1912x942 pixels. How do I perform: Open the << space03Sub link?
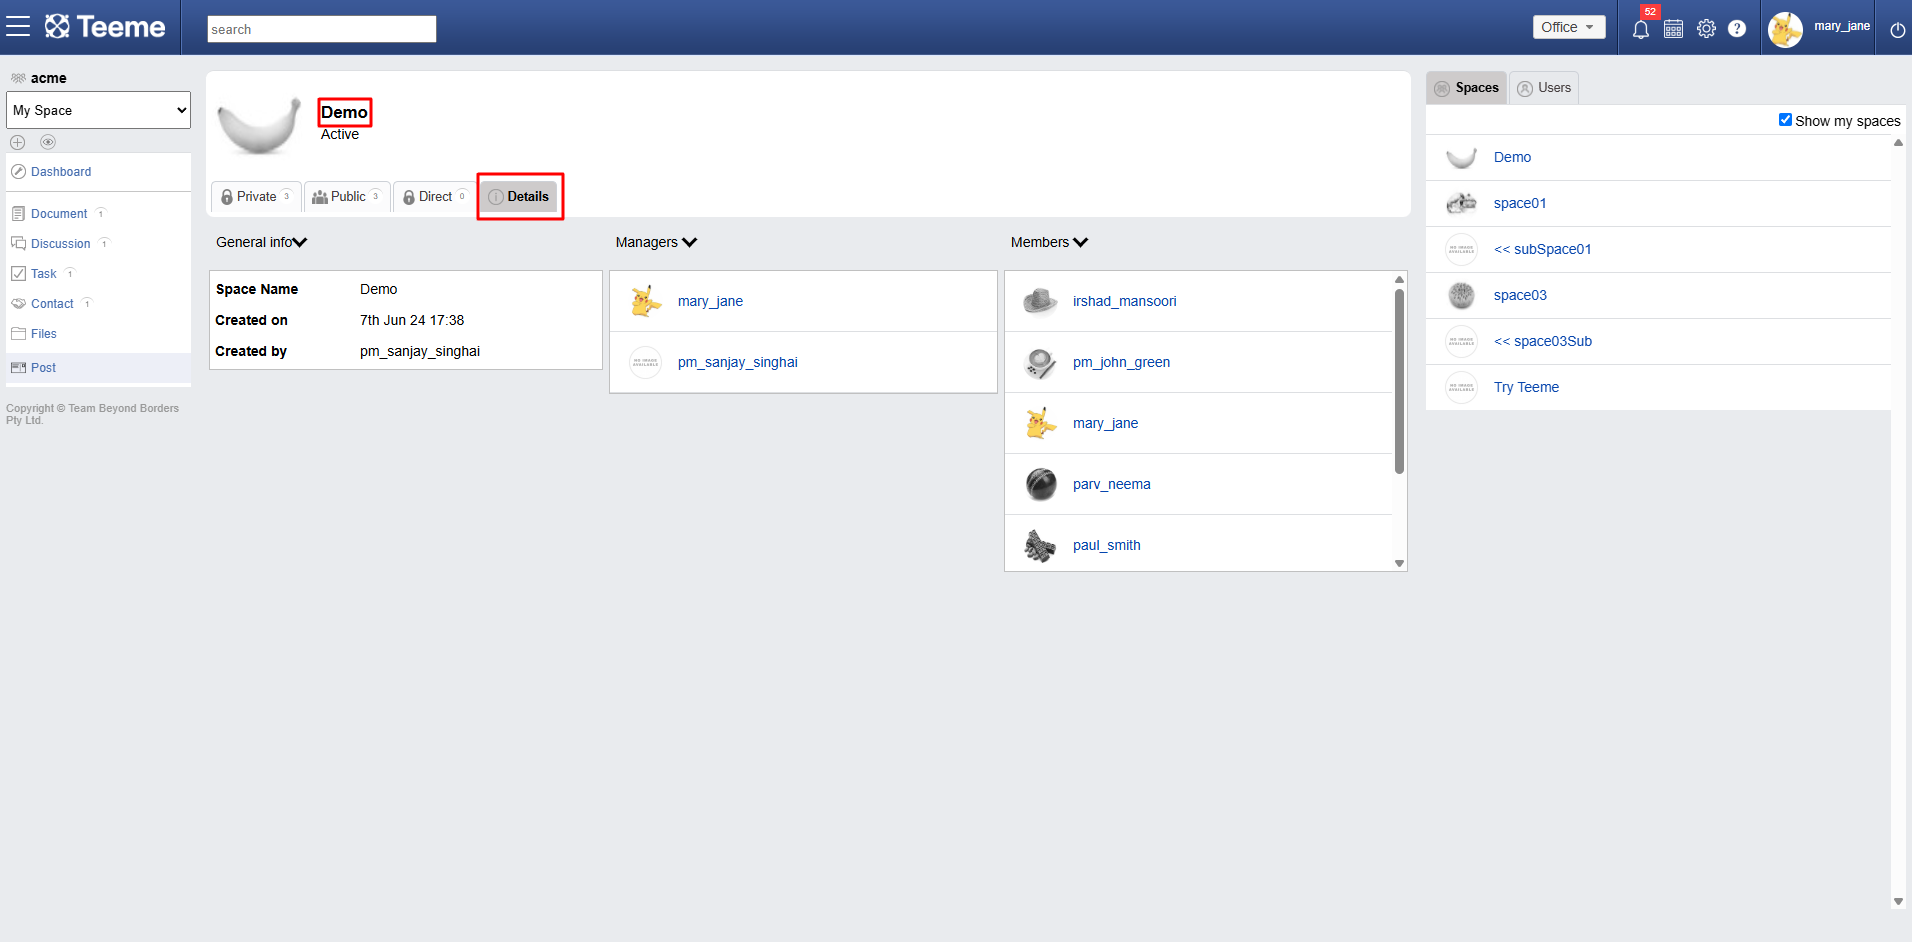tap(1542, 341)
